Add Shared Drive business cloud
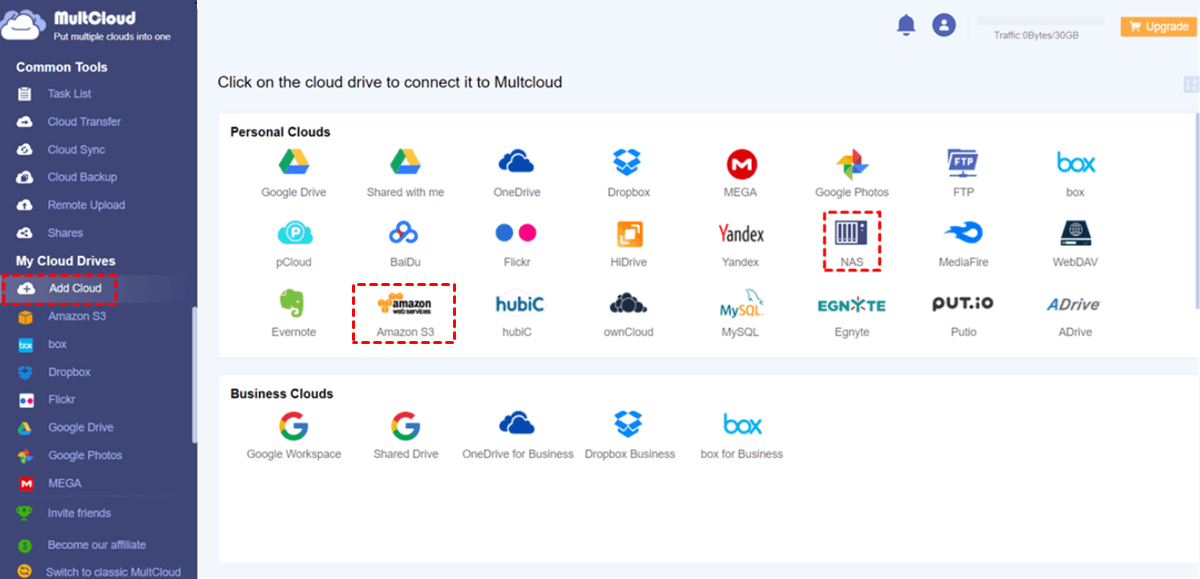This screenshot has width=1200, height=579. [x=405, y=435]
